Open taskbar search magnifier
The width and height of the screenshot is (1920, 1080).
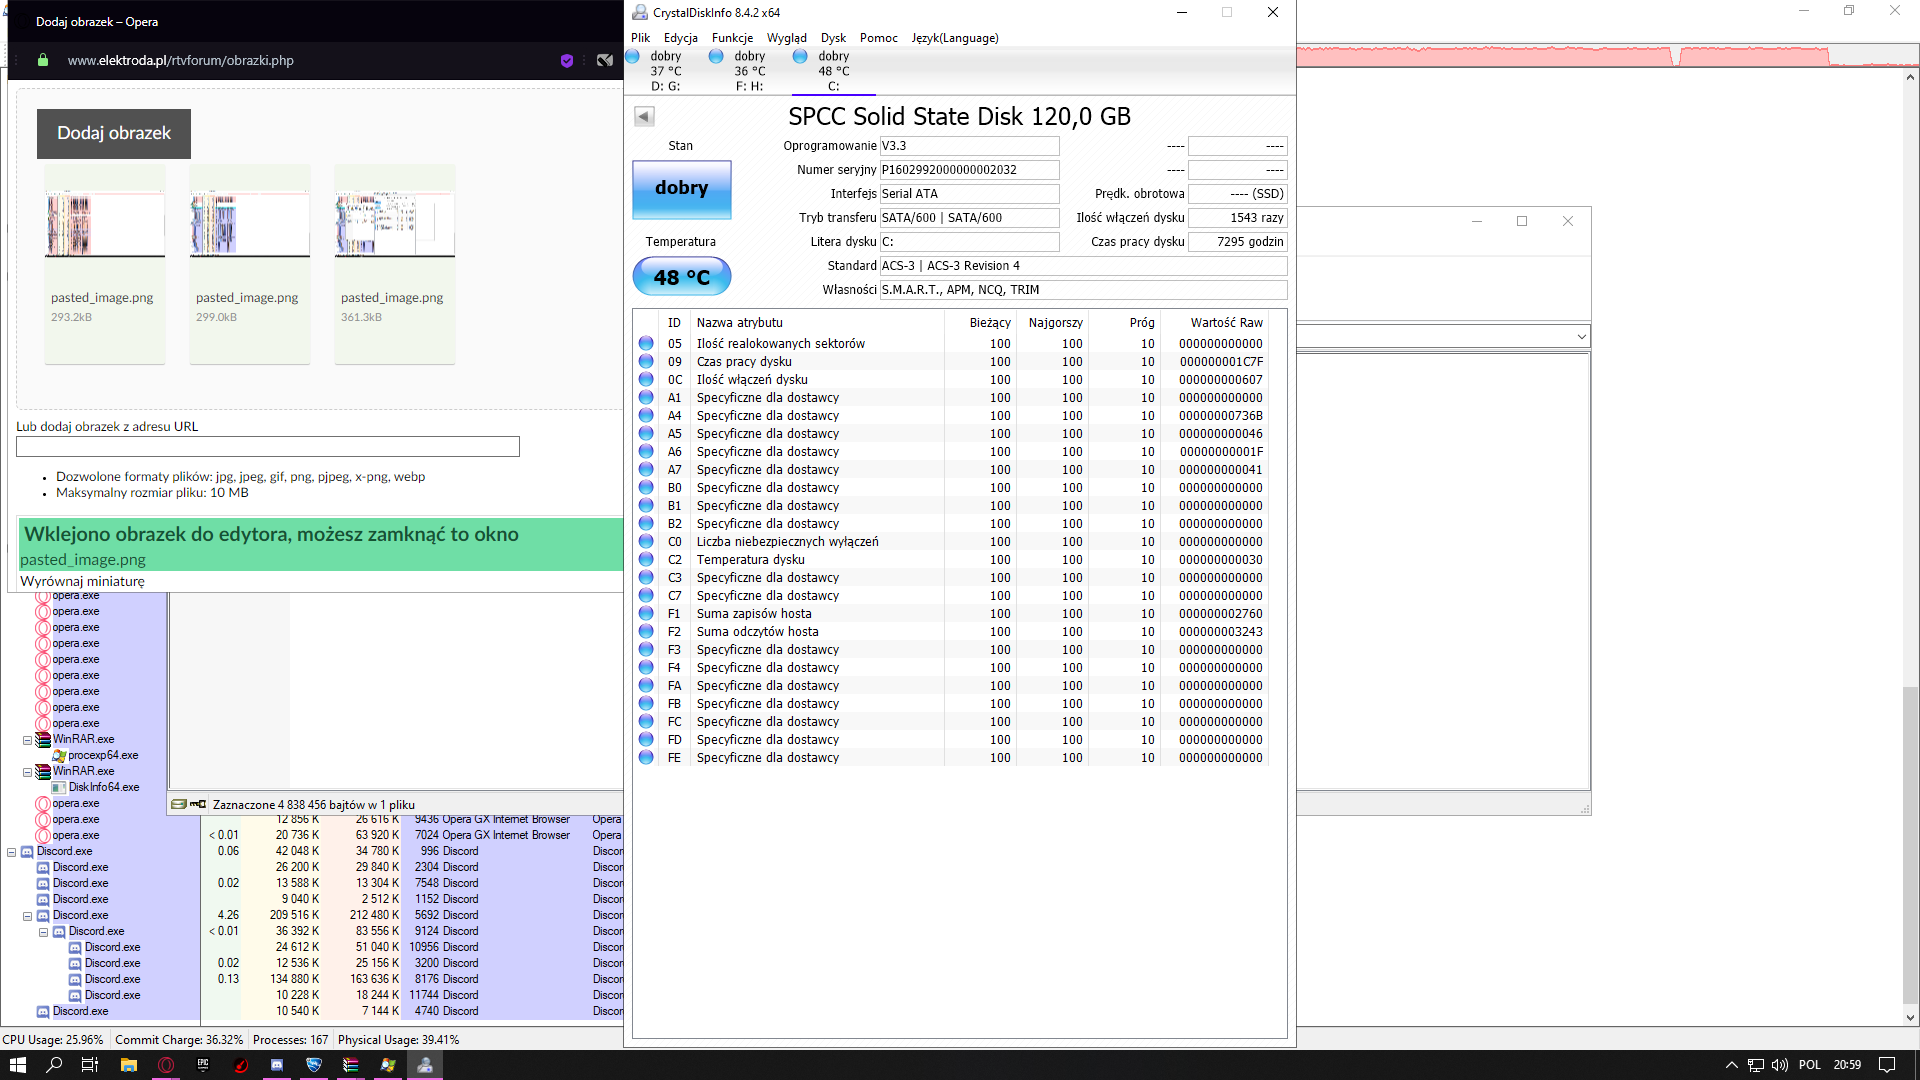(x=54, y=1065)
